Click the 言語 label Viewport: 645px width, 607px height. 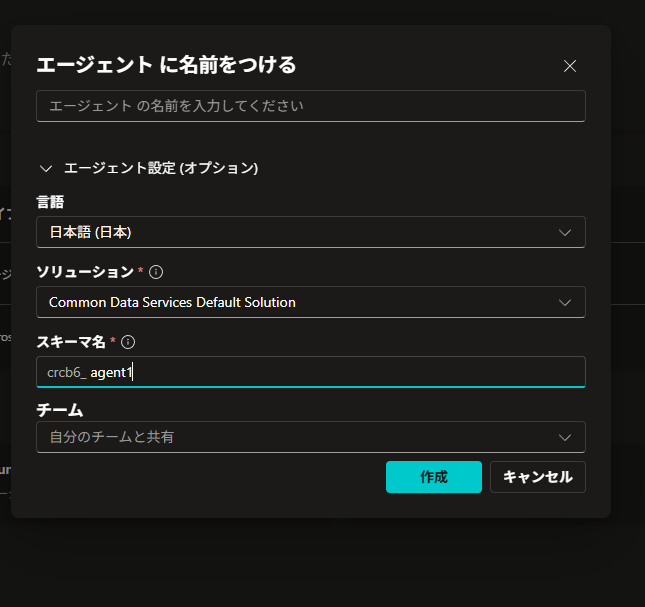click(x=50, y=202)
